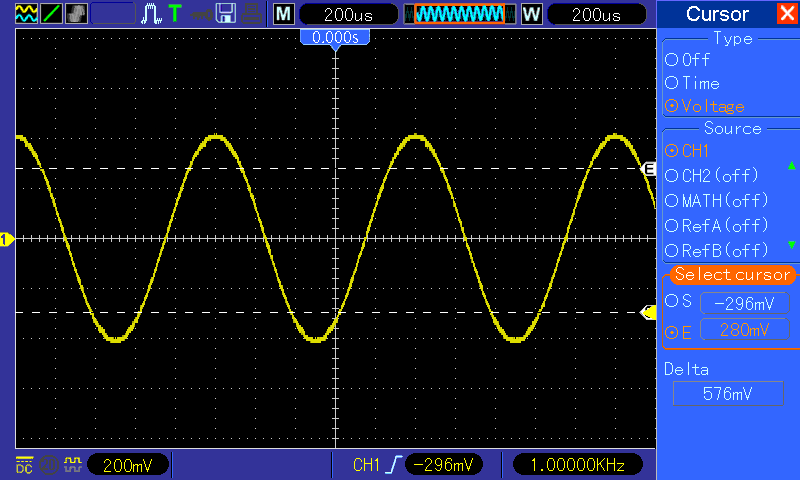Click the pulse measurement icon
This screenshot has height=480, width=800.
point(151,13)
